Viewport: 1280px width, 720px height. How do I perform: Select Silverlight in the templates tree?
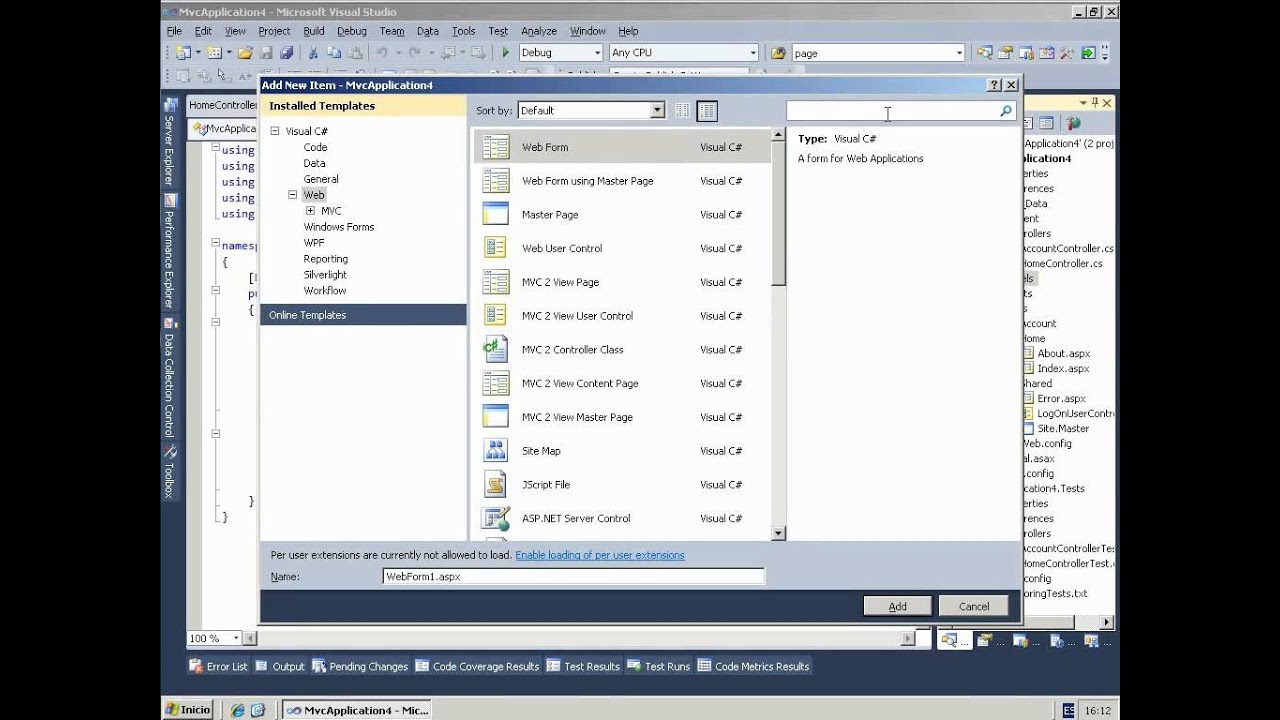325,275
